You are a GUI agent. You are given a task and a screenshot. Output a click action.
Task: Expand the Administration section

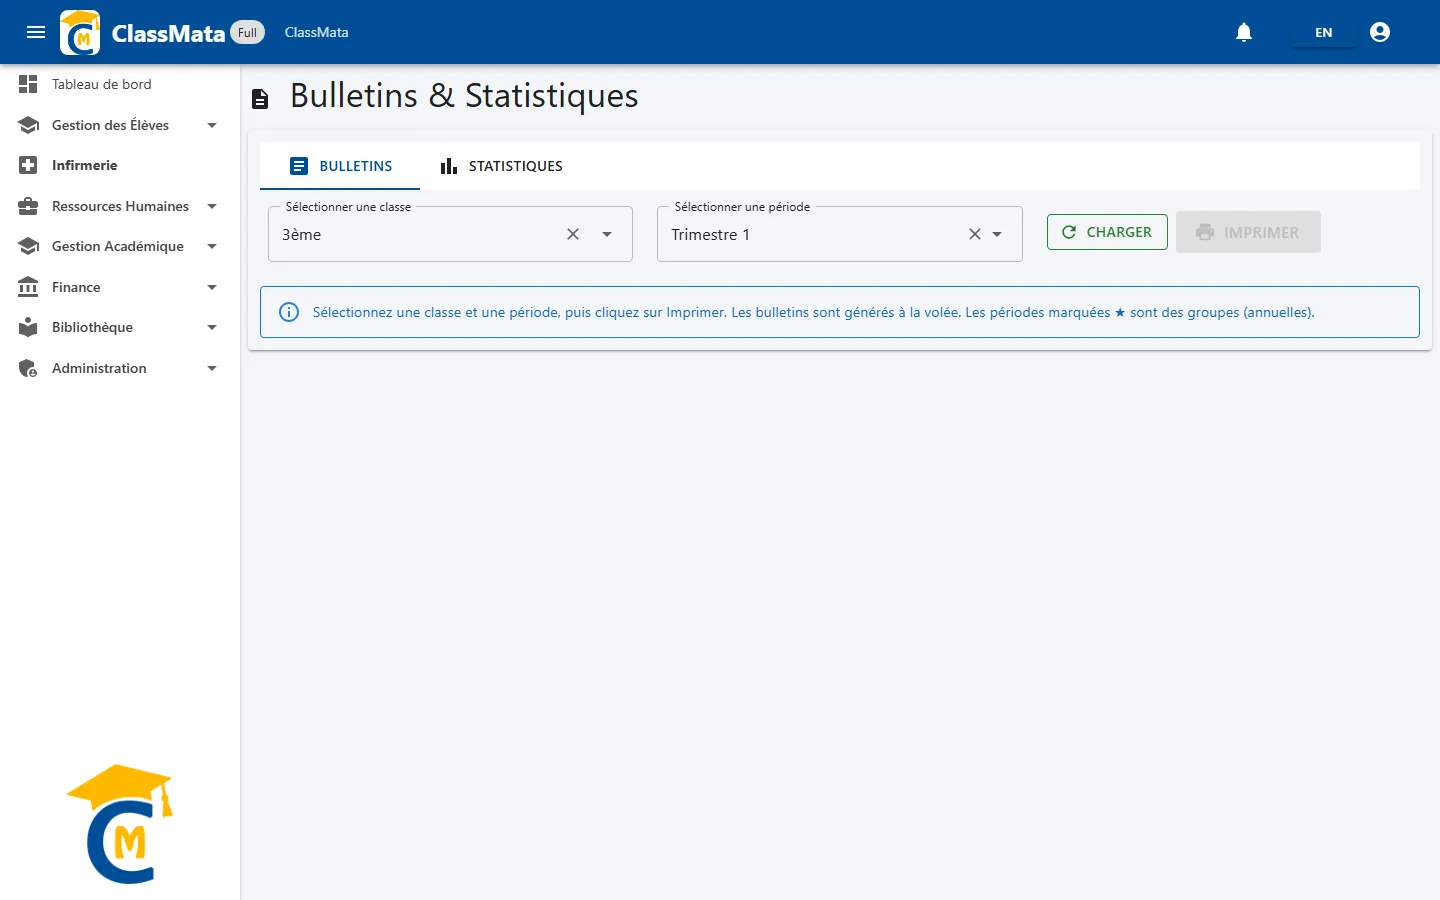(x=120, y=368)
